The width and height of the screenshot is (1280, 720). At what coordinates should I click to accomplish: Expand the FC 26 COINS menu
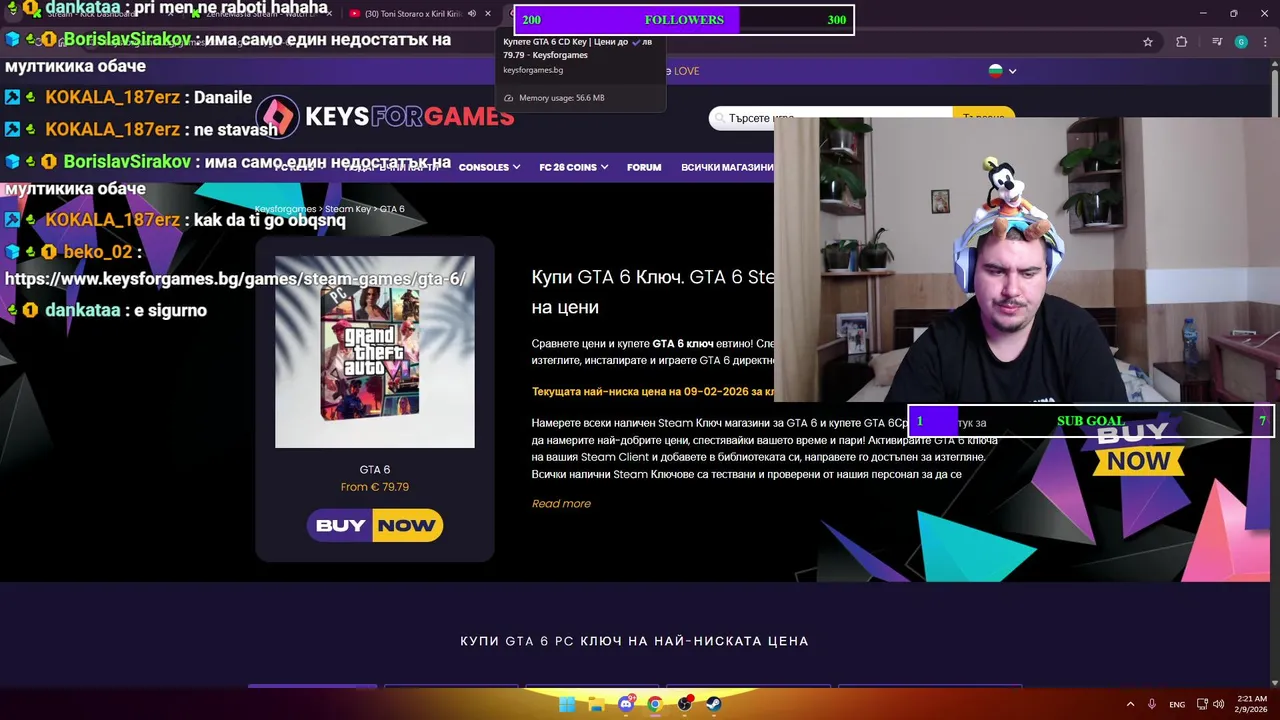click(x=574, y=167)
